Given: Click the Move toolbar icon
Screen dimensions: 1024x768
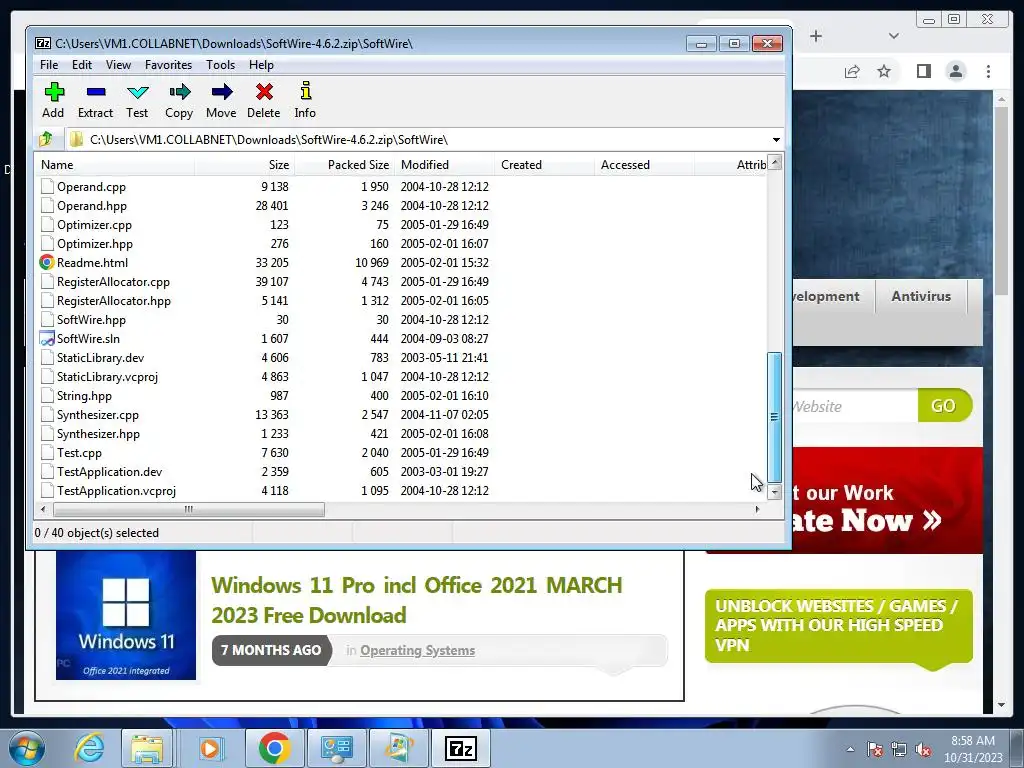Looking at the screenshot, I should 221,92.
